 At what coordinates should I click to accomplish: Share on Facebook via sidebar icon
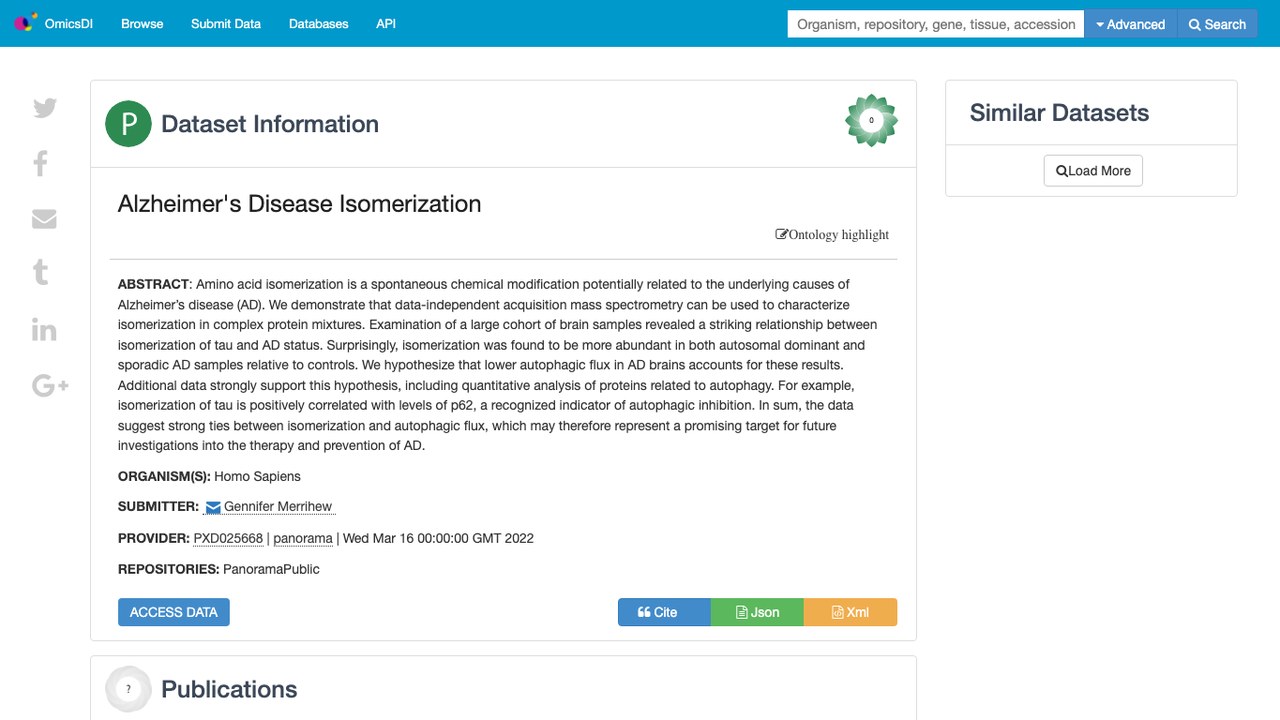click(x=41, y=163)
